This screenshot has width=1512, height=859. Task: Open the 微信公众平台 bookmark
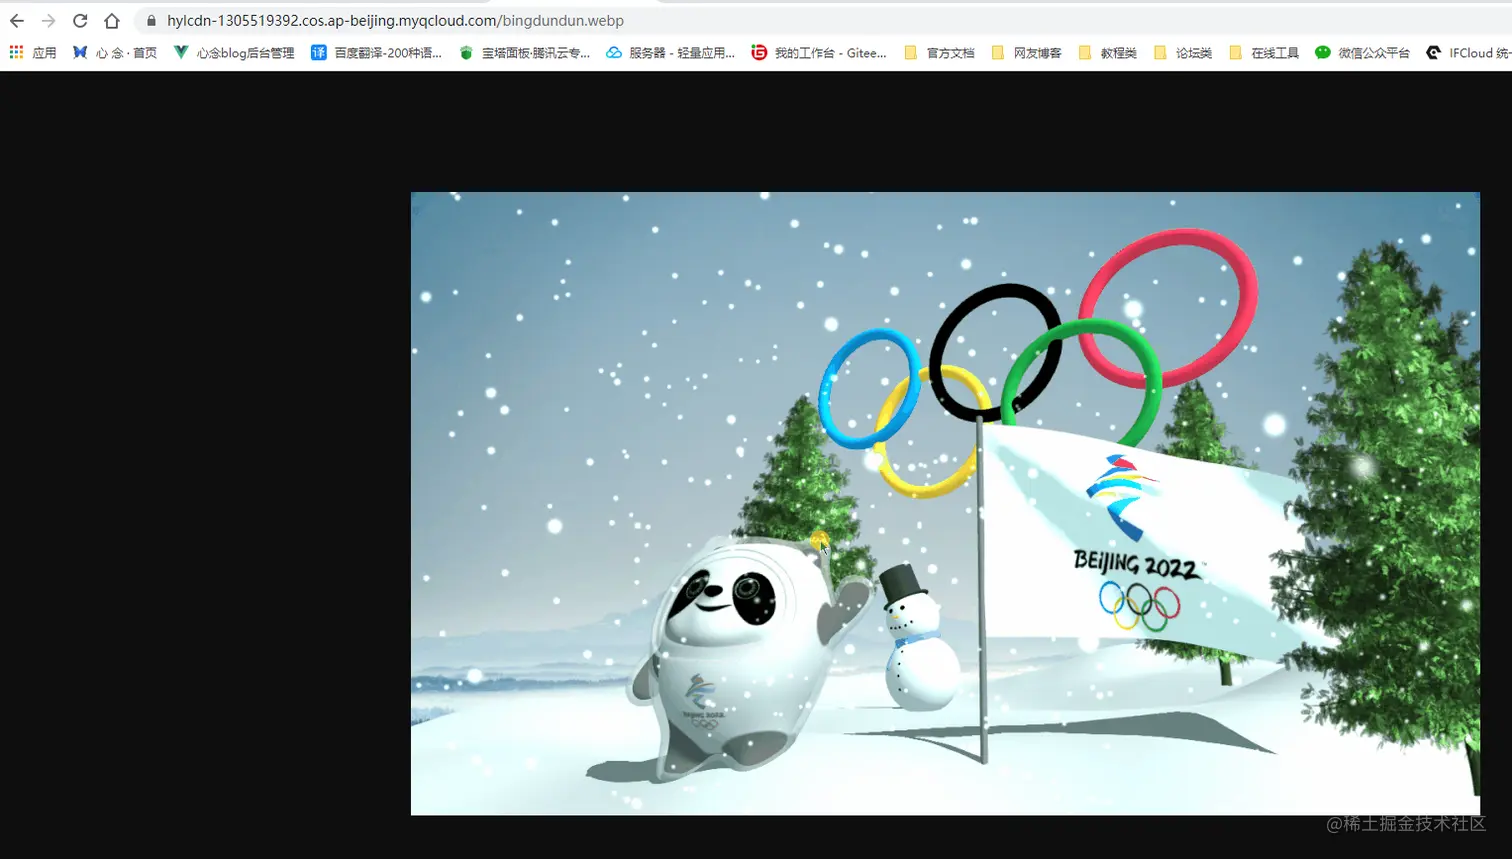(1362, 53)
